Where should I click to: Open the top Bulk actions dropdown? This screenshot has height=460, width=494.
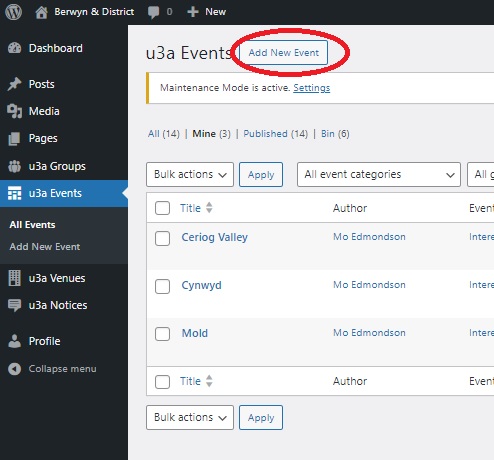(190, 174)
